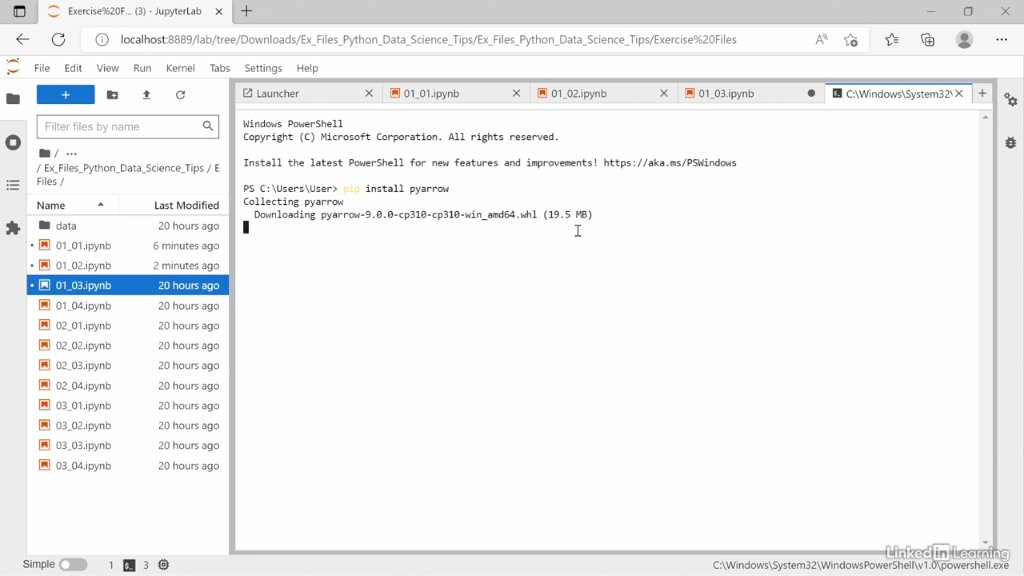This screenshot has width=1024, height=576.
Task: Click the breadcrumb ellipsis
Action: (x=71, y=153)
